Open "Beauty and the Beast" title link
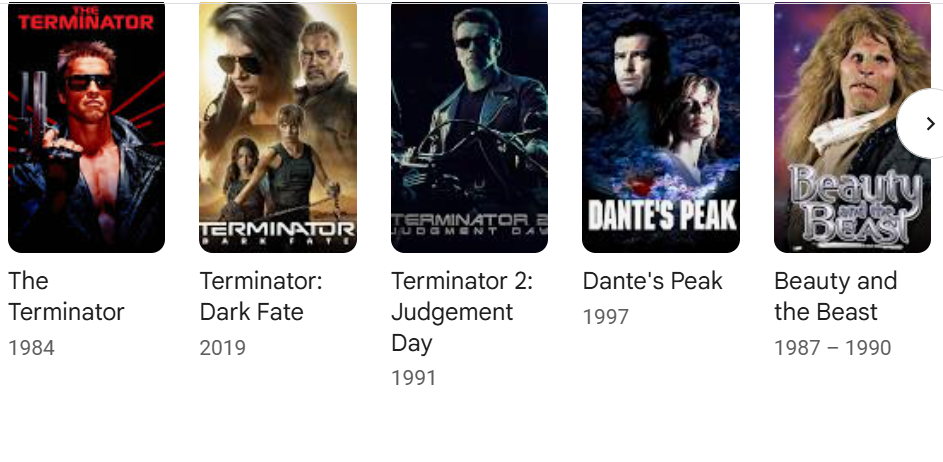The height and width of the screenshot is (462, 943). [835, 296]
